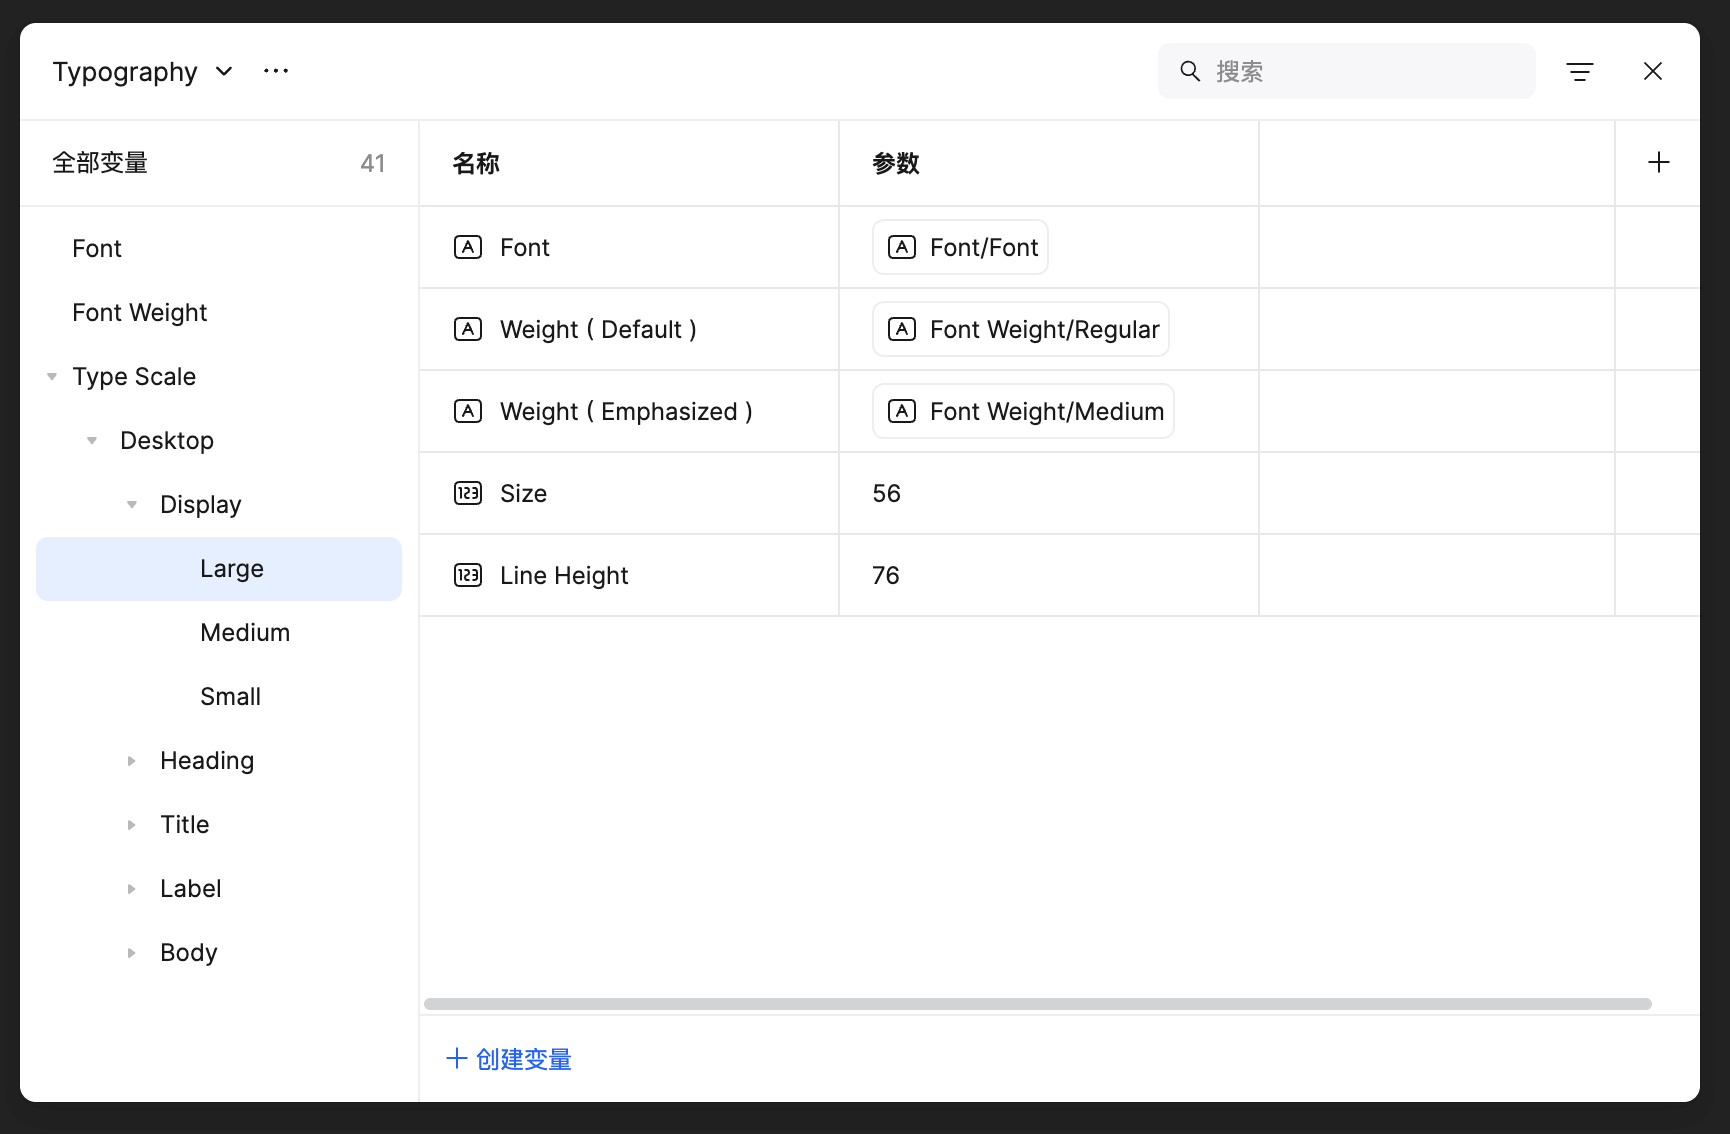Image resolution: width=1730 pixels, height=1134 pixels.
Task: Click the more options ellipsis icon
Action: coord(276,70)
